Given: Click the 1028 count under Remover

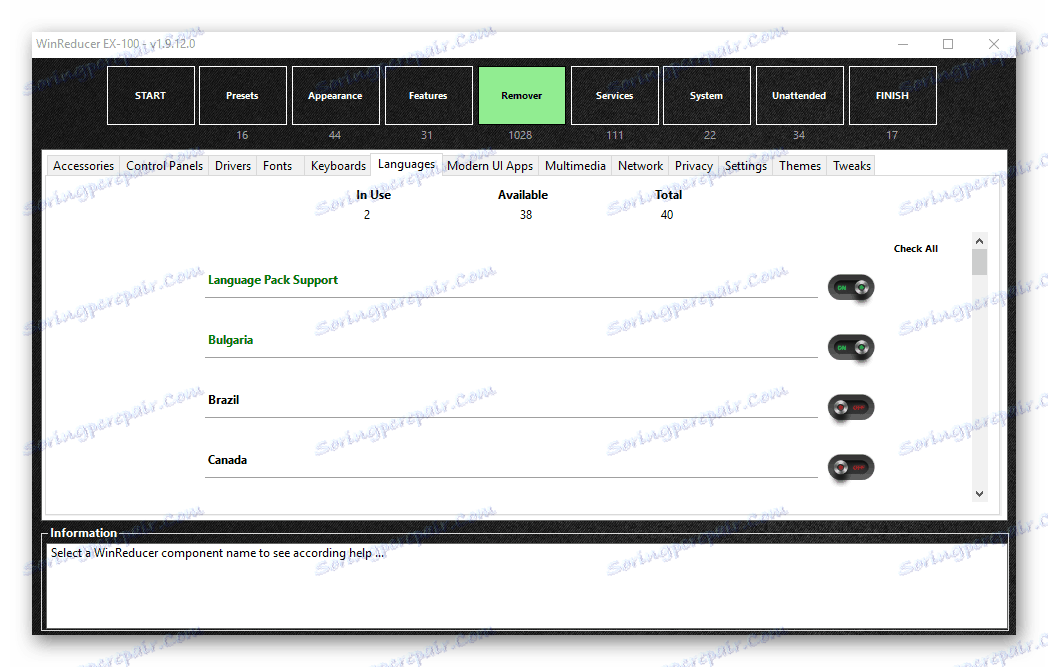Looking at the screenshot, I should click(x=520, y=135).
